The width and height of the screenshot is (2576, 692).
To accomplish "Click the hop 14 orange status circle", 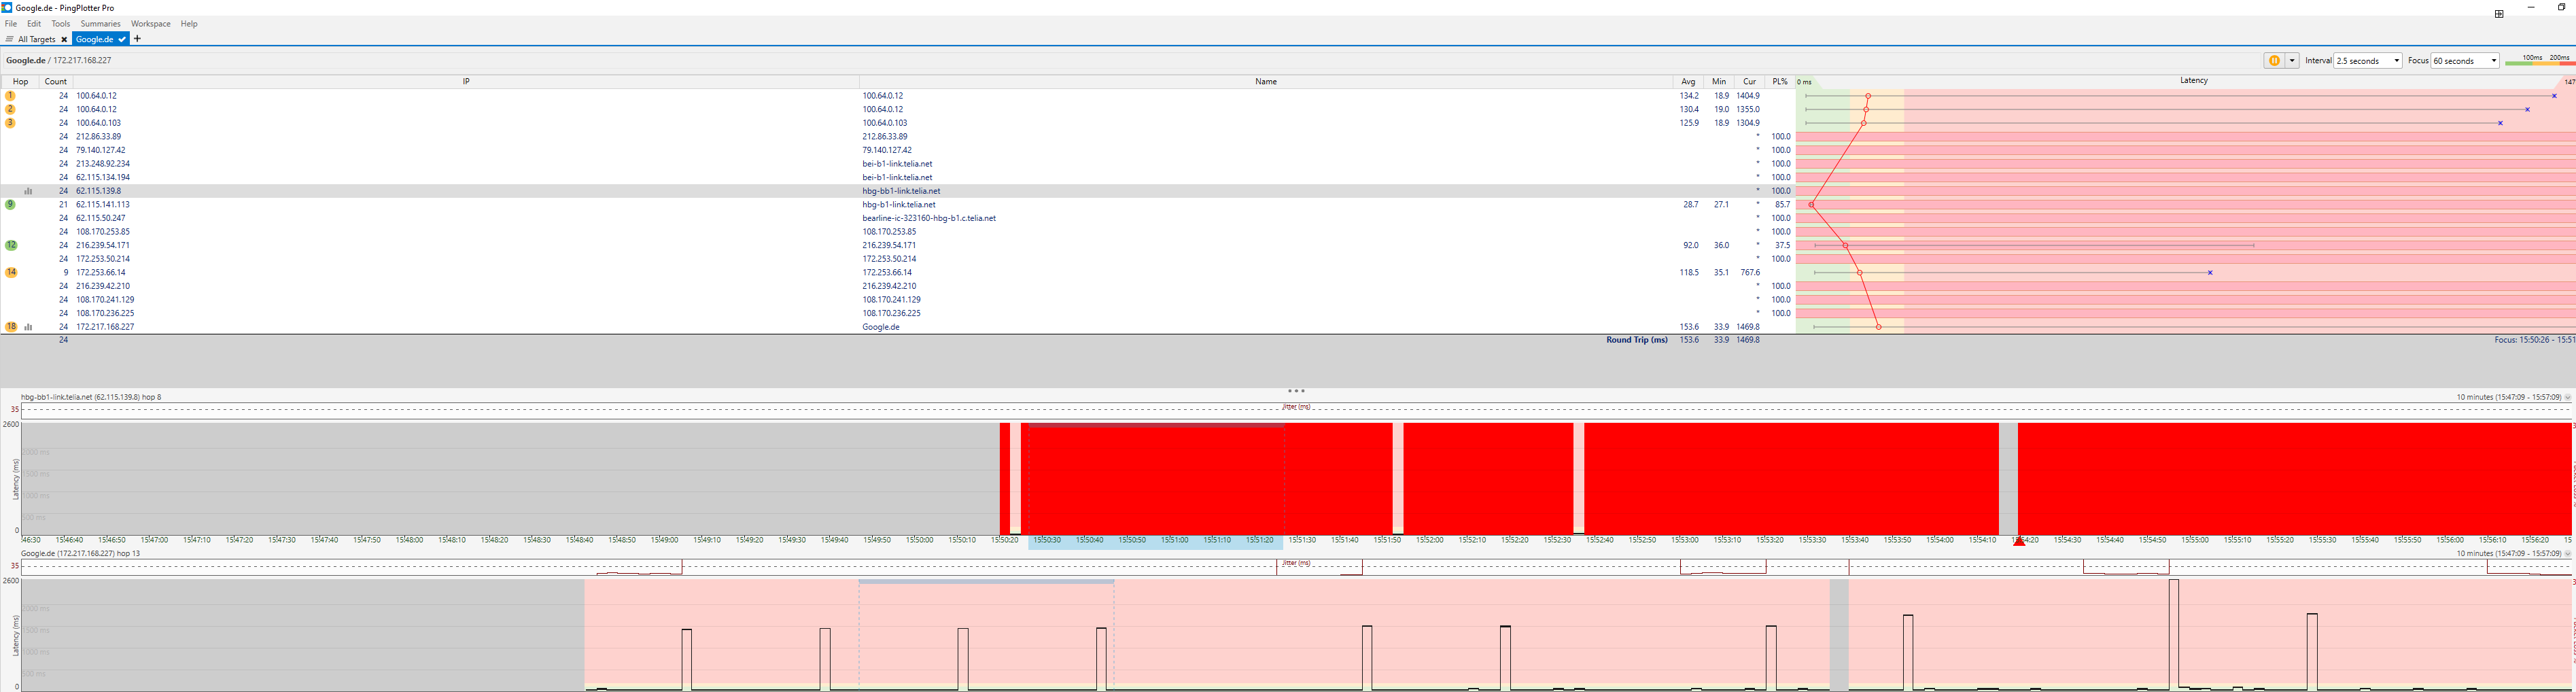I will [x=11, y=272].
